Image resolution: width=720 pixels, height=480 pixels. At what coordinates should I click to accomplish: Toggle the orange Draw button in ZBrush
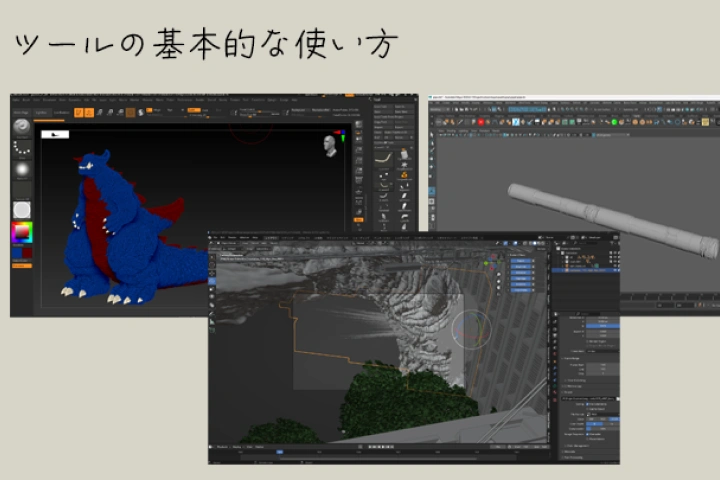[89, 113]
